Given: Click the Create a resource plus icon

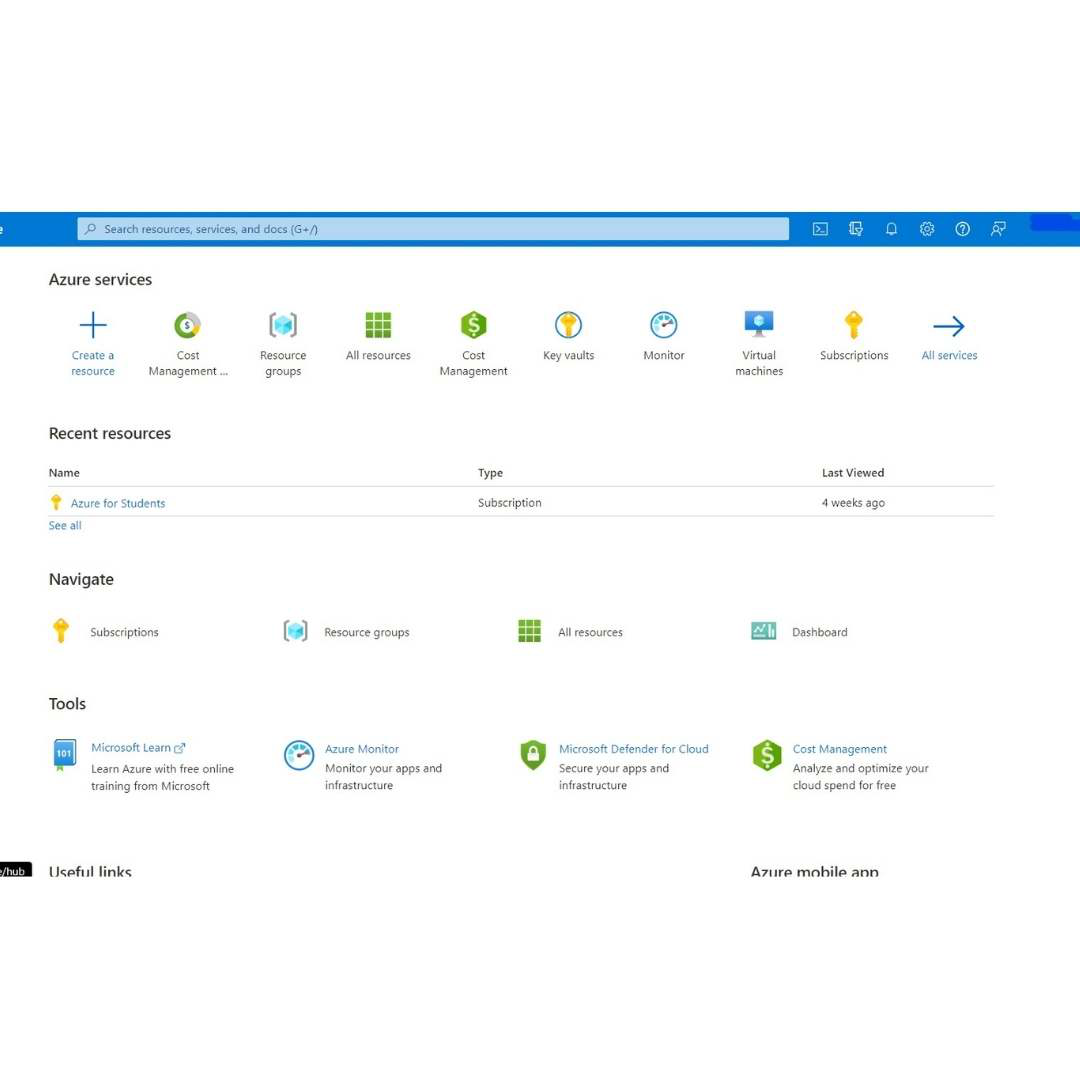Looking at the screenshot, I should click(93, 325).
